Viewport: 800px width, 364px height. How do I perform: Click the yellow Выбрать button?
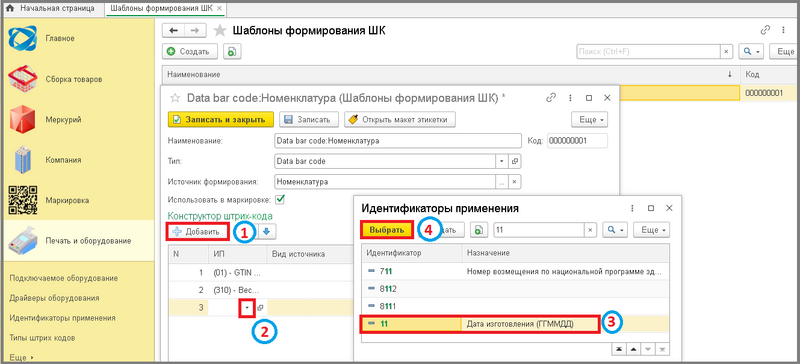(x=387, y=230)
